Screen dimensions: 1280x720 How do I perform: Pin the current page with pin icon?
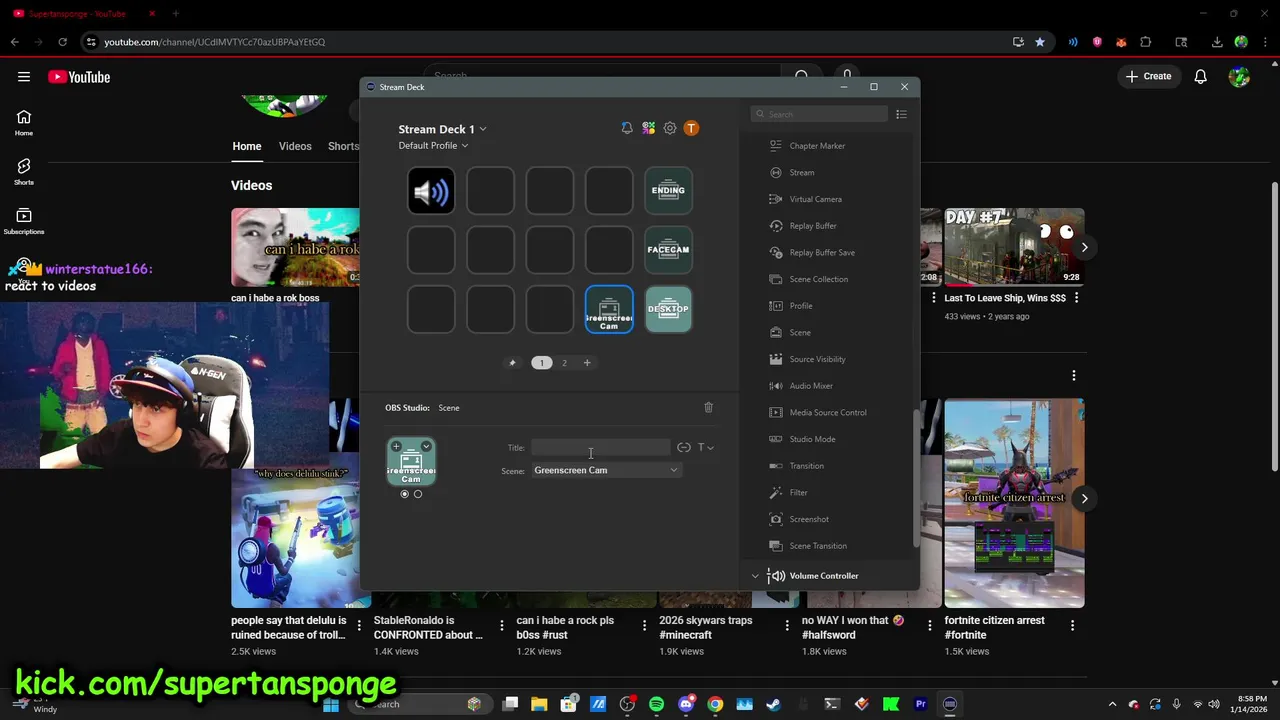tap(513, 363)
